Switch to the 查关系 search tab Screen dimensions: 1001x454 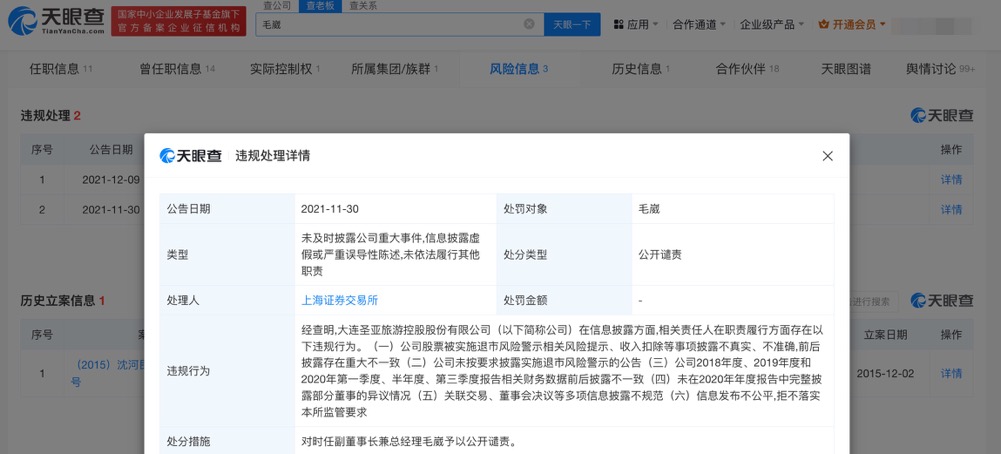click(363, 6)
